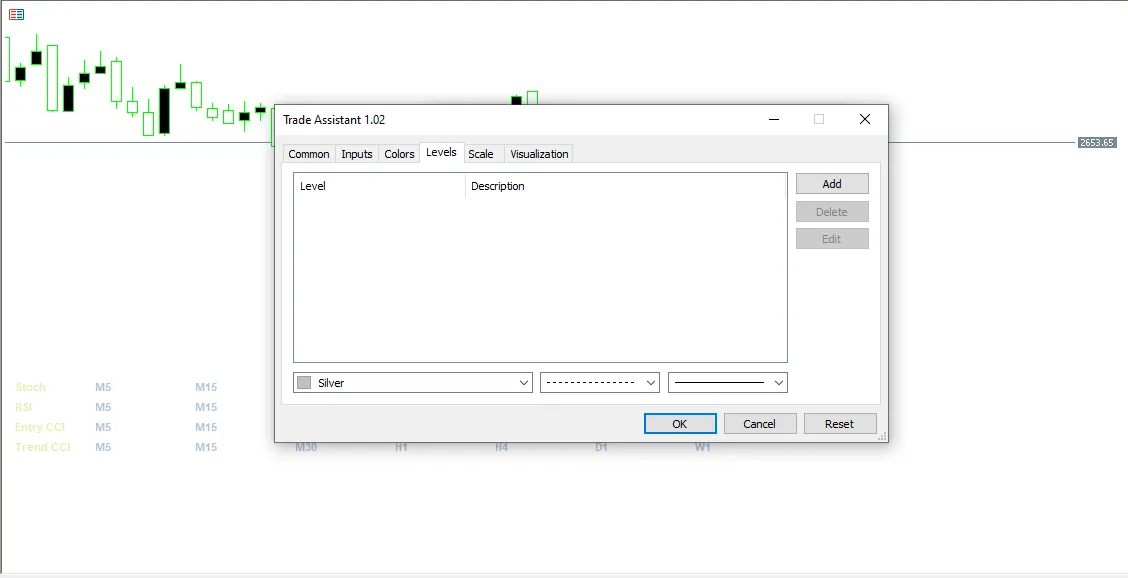Click the chart table icon at top-left
This screenshot has width=1128, height=578.
[16, 14]
